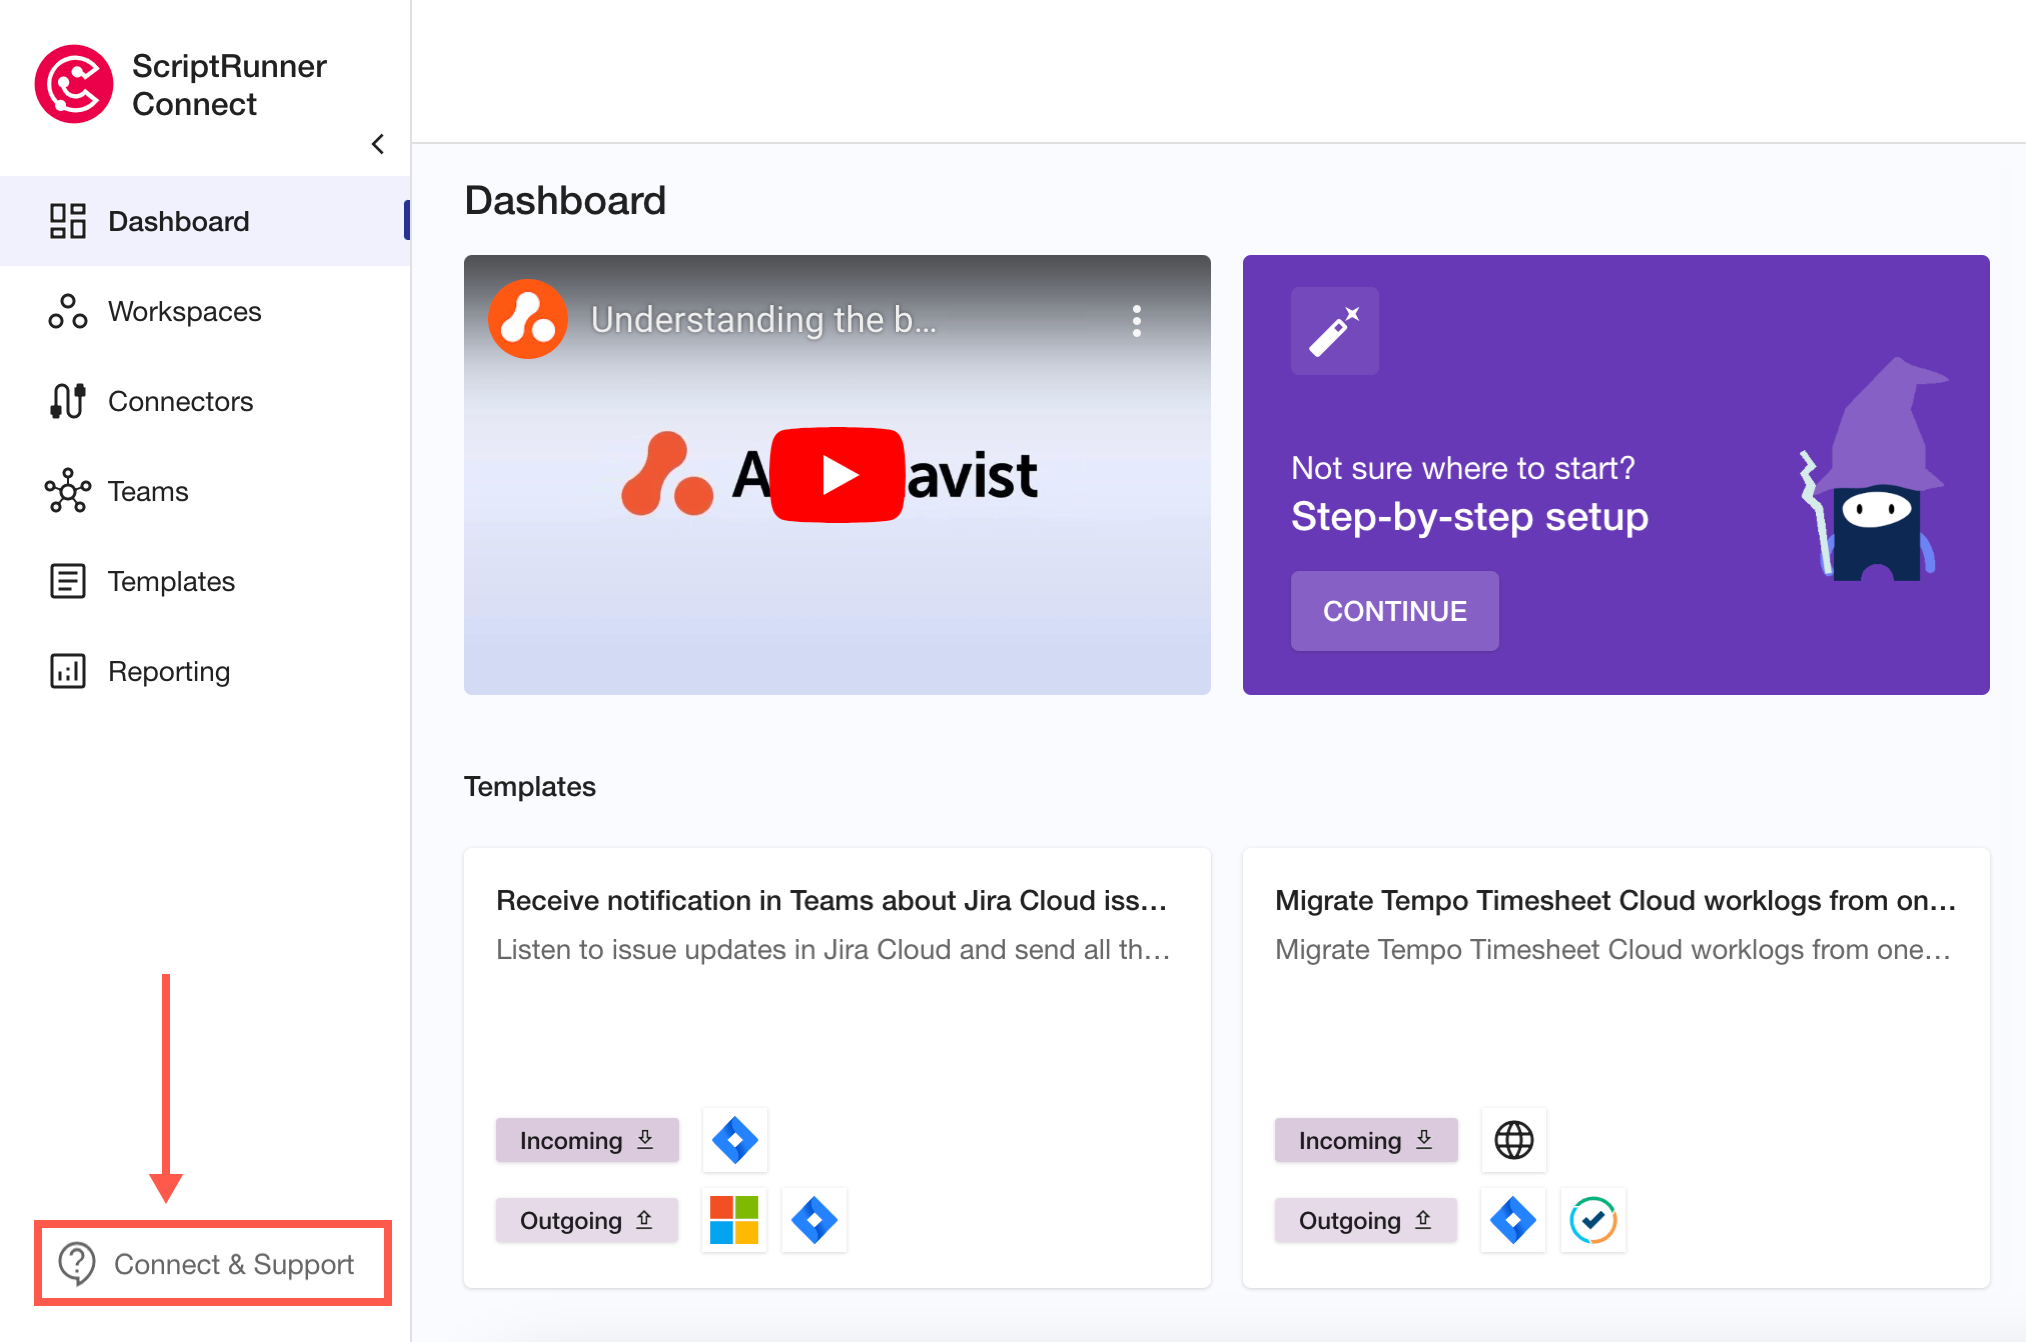Open the Teams menu item

205,491
